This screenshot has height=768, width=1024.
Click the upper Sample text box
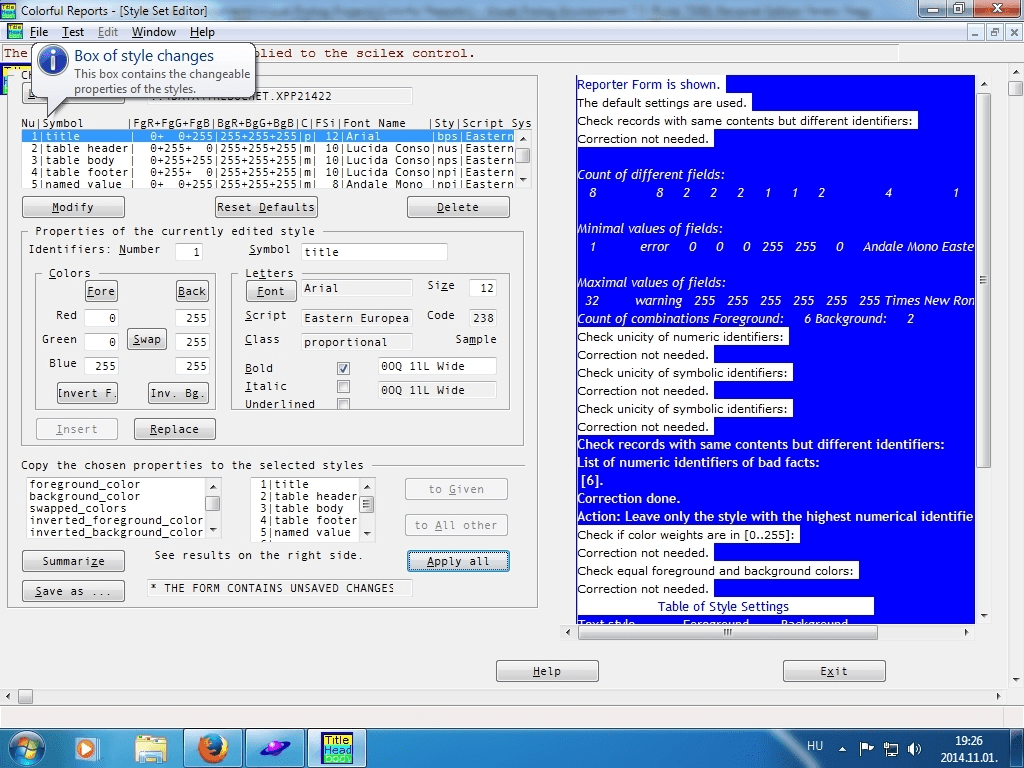pos(437,366)
